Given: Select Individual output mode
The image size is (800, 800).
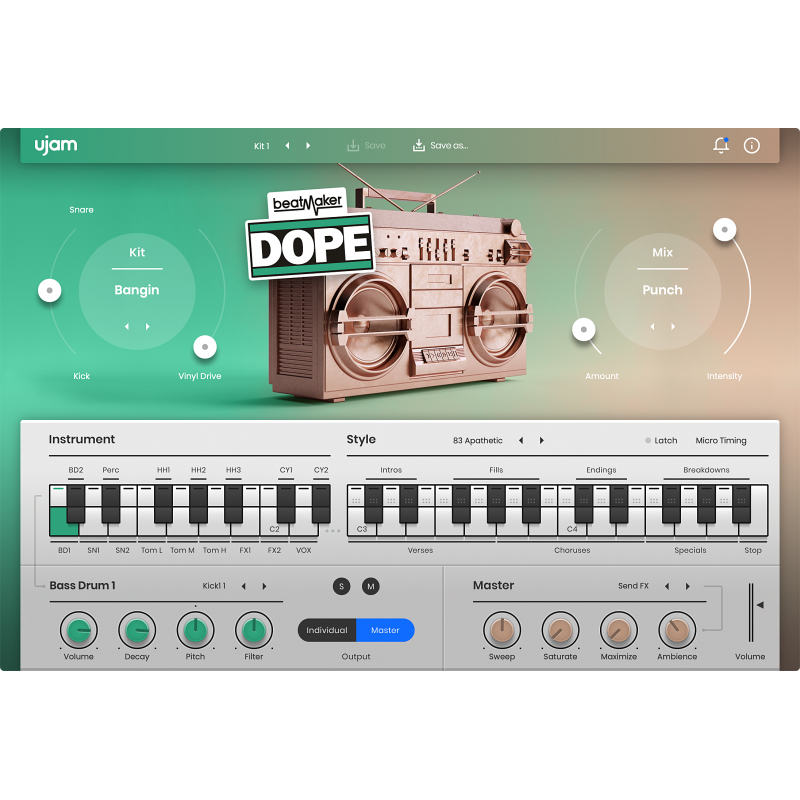Looking at the screenshot, I should coord(327,630).
